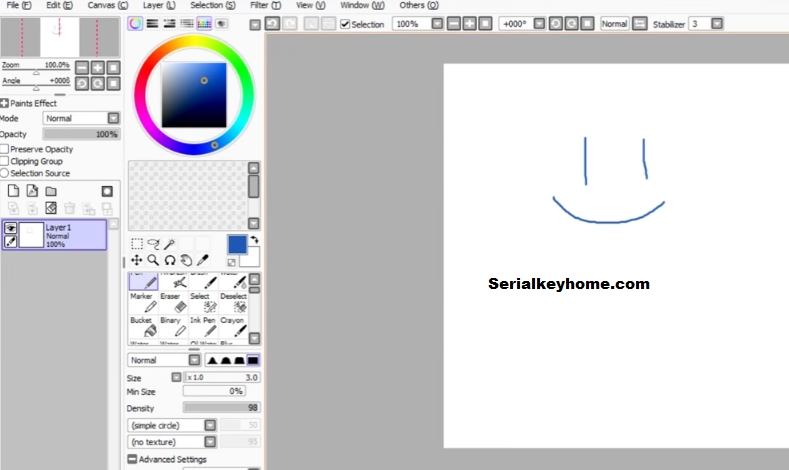
Task: Toggle the Selection checkbox in toolbar
Action: (x=345, y=24)
